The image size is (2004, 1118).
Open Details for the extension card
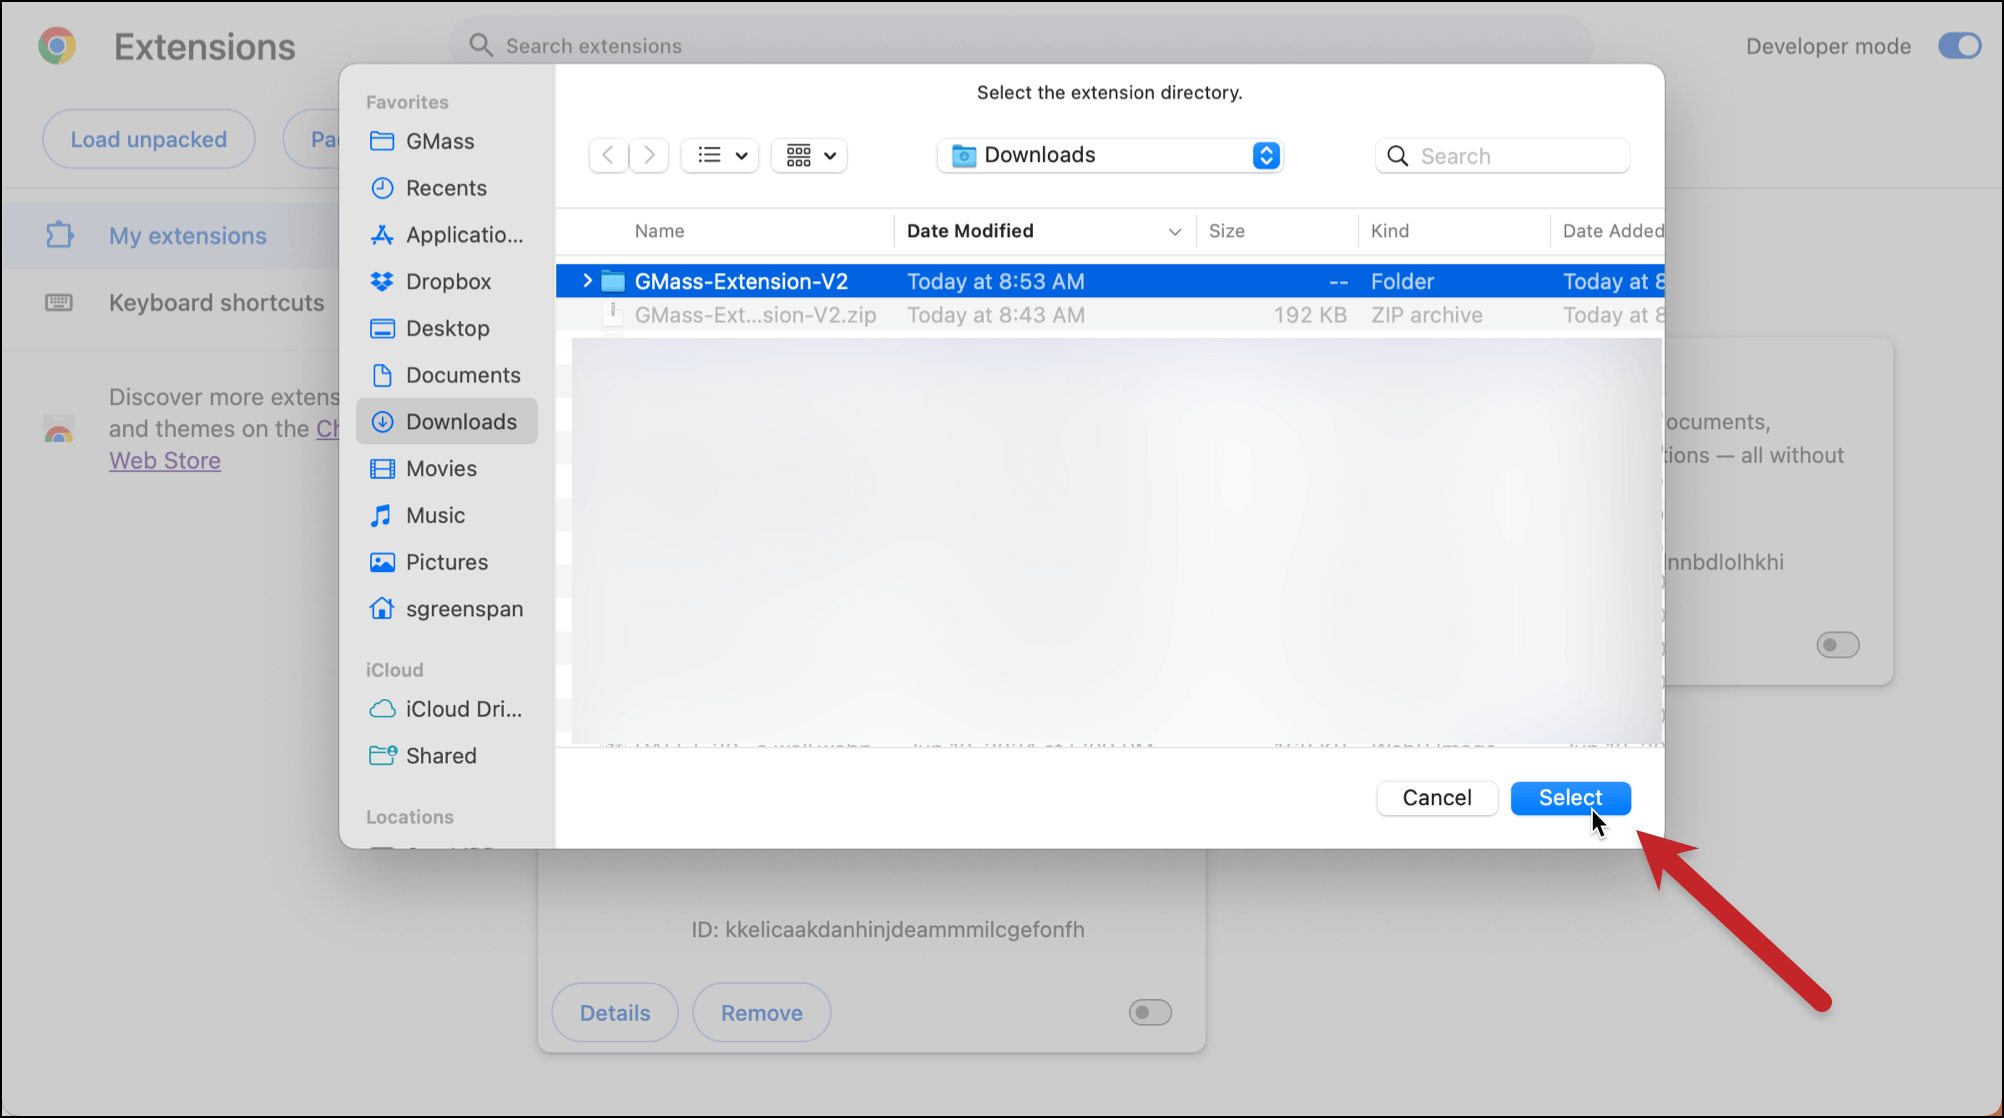615,1013
